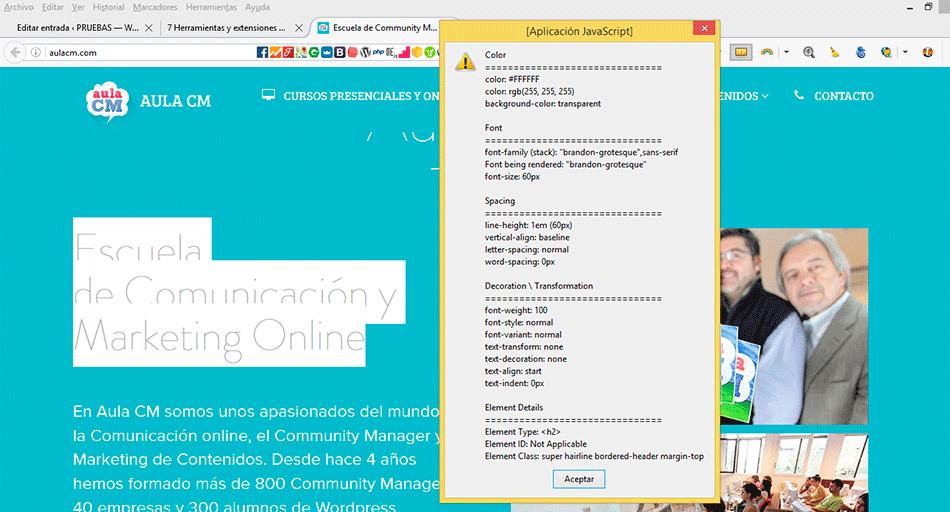Open the rainbow color picker extension
Image resolution: width=950 pixels, height=512 pixels.
pos(767,52)
